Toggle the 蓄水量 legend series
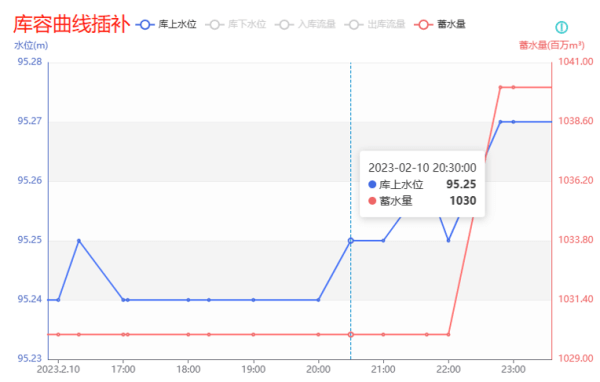This screenshot has width=600, height=382. point(440,24)
